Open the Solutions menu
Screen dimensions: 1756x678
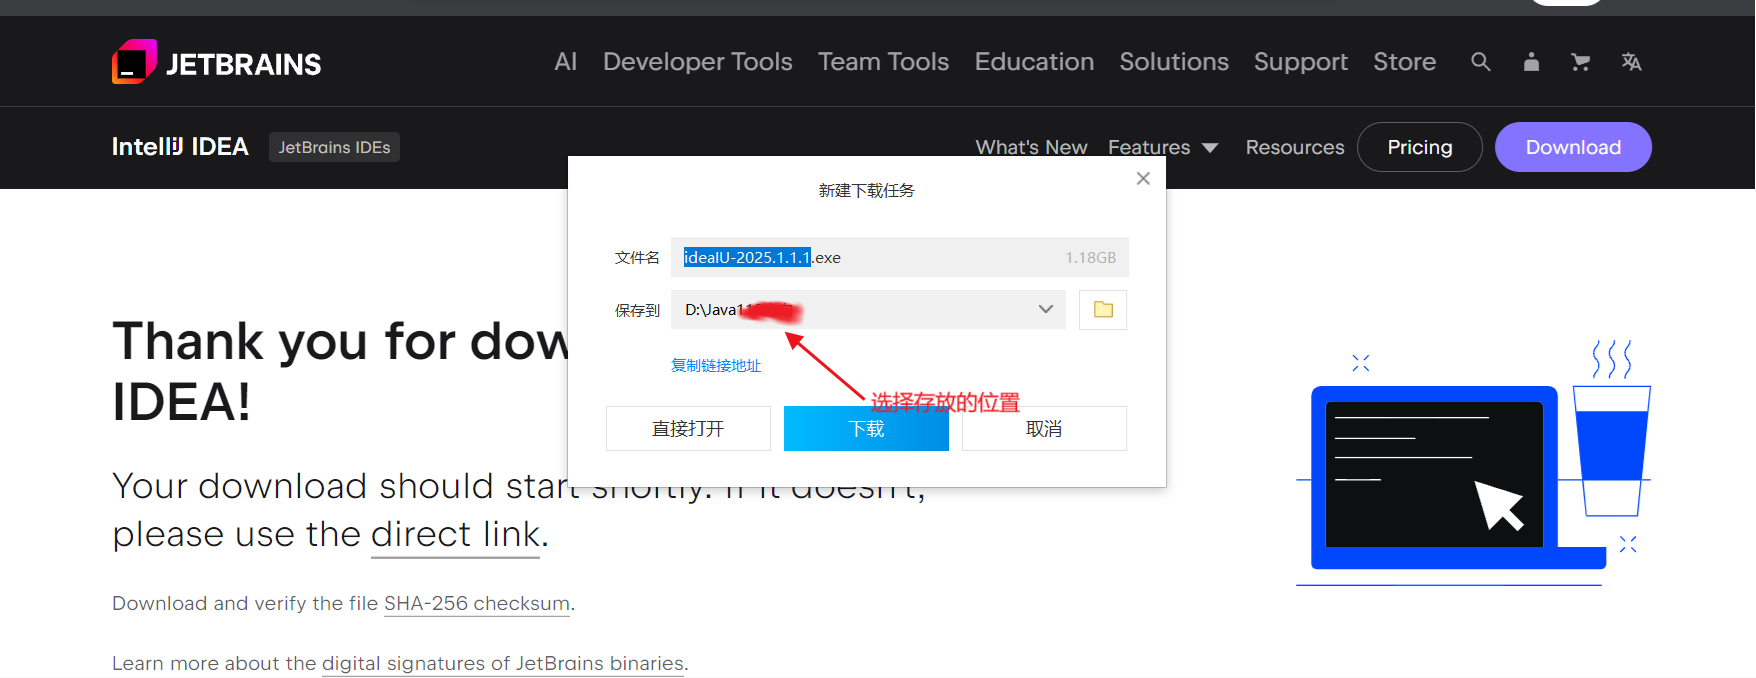[x=1174, y=62]
